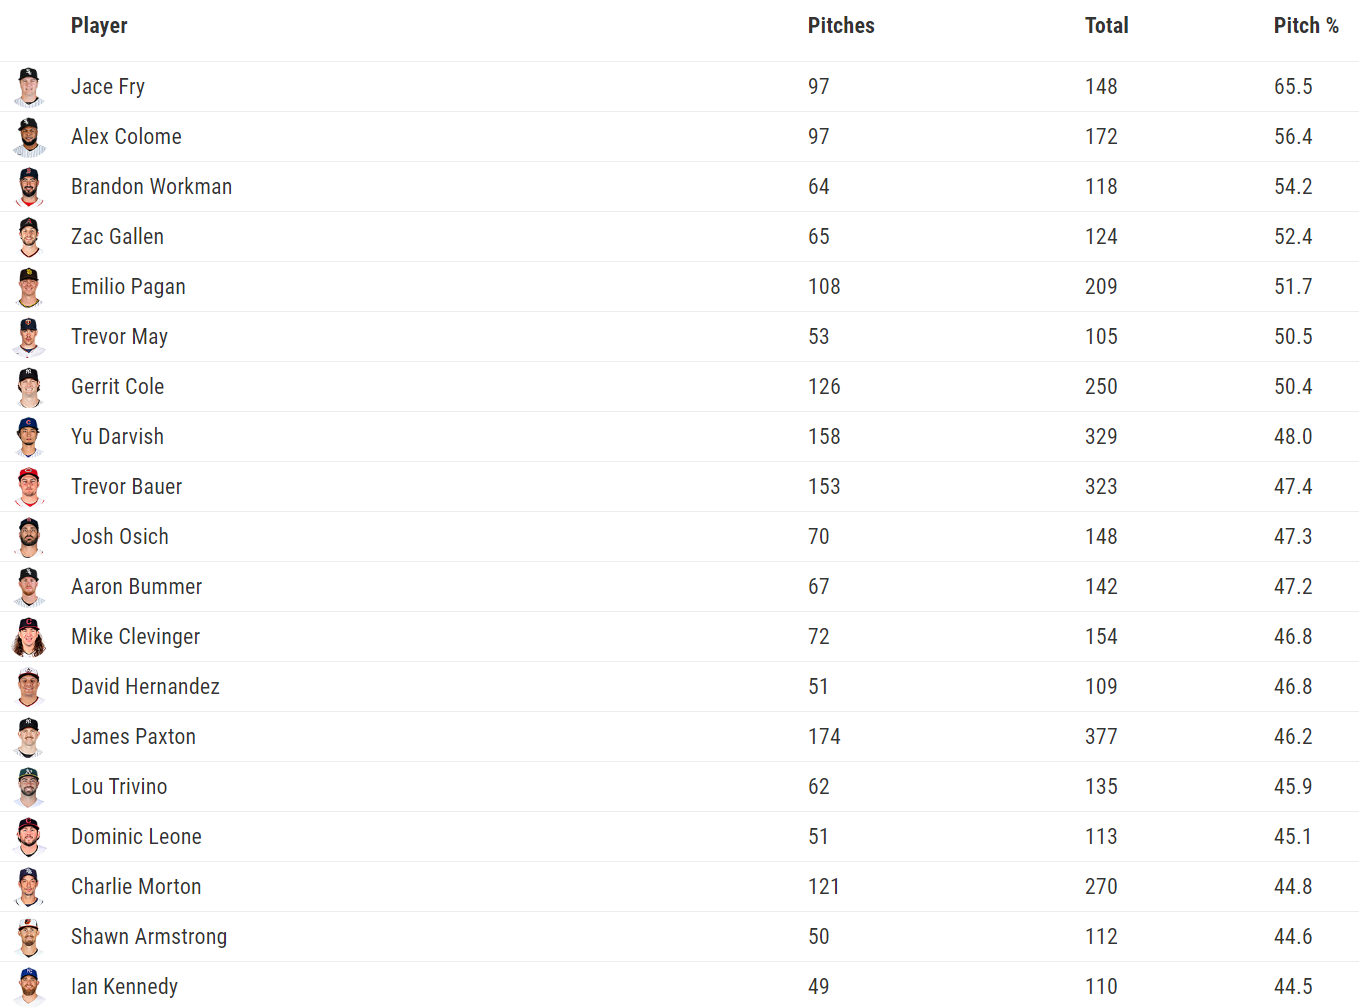Image resolution: width=1359 pixels, height=1008 pixels.
Task: Sort by the Total column header
Action: [1107, 26]
